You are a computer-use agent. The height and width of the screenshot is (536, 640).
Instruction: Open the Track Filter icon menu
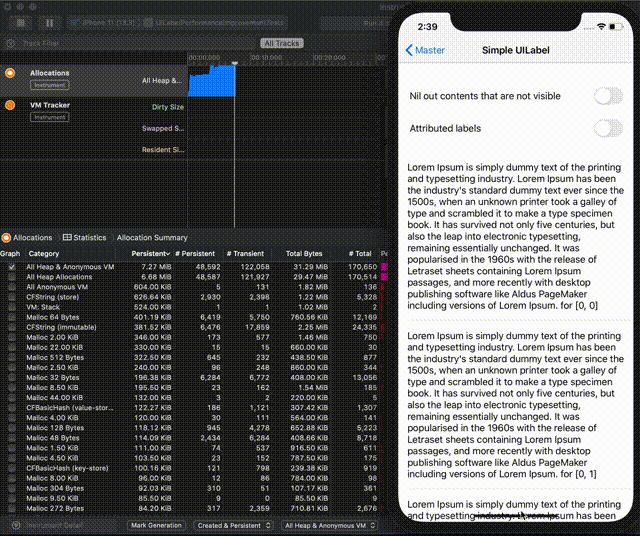tap(11, 43)
